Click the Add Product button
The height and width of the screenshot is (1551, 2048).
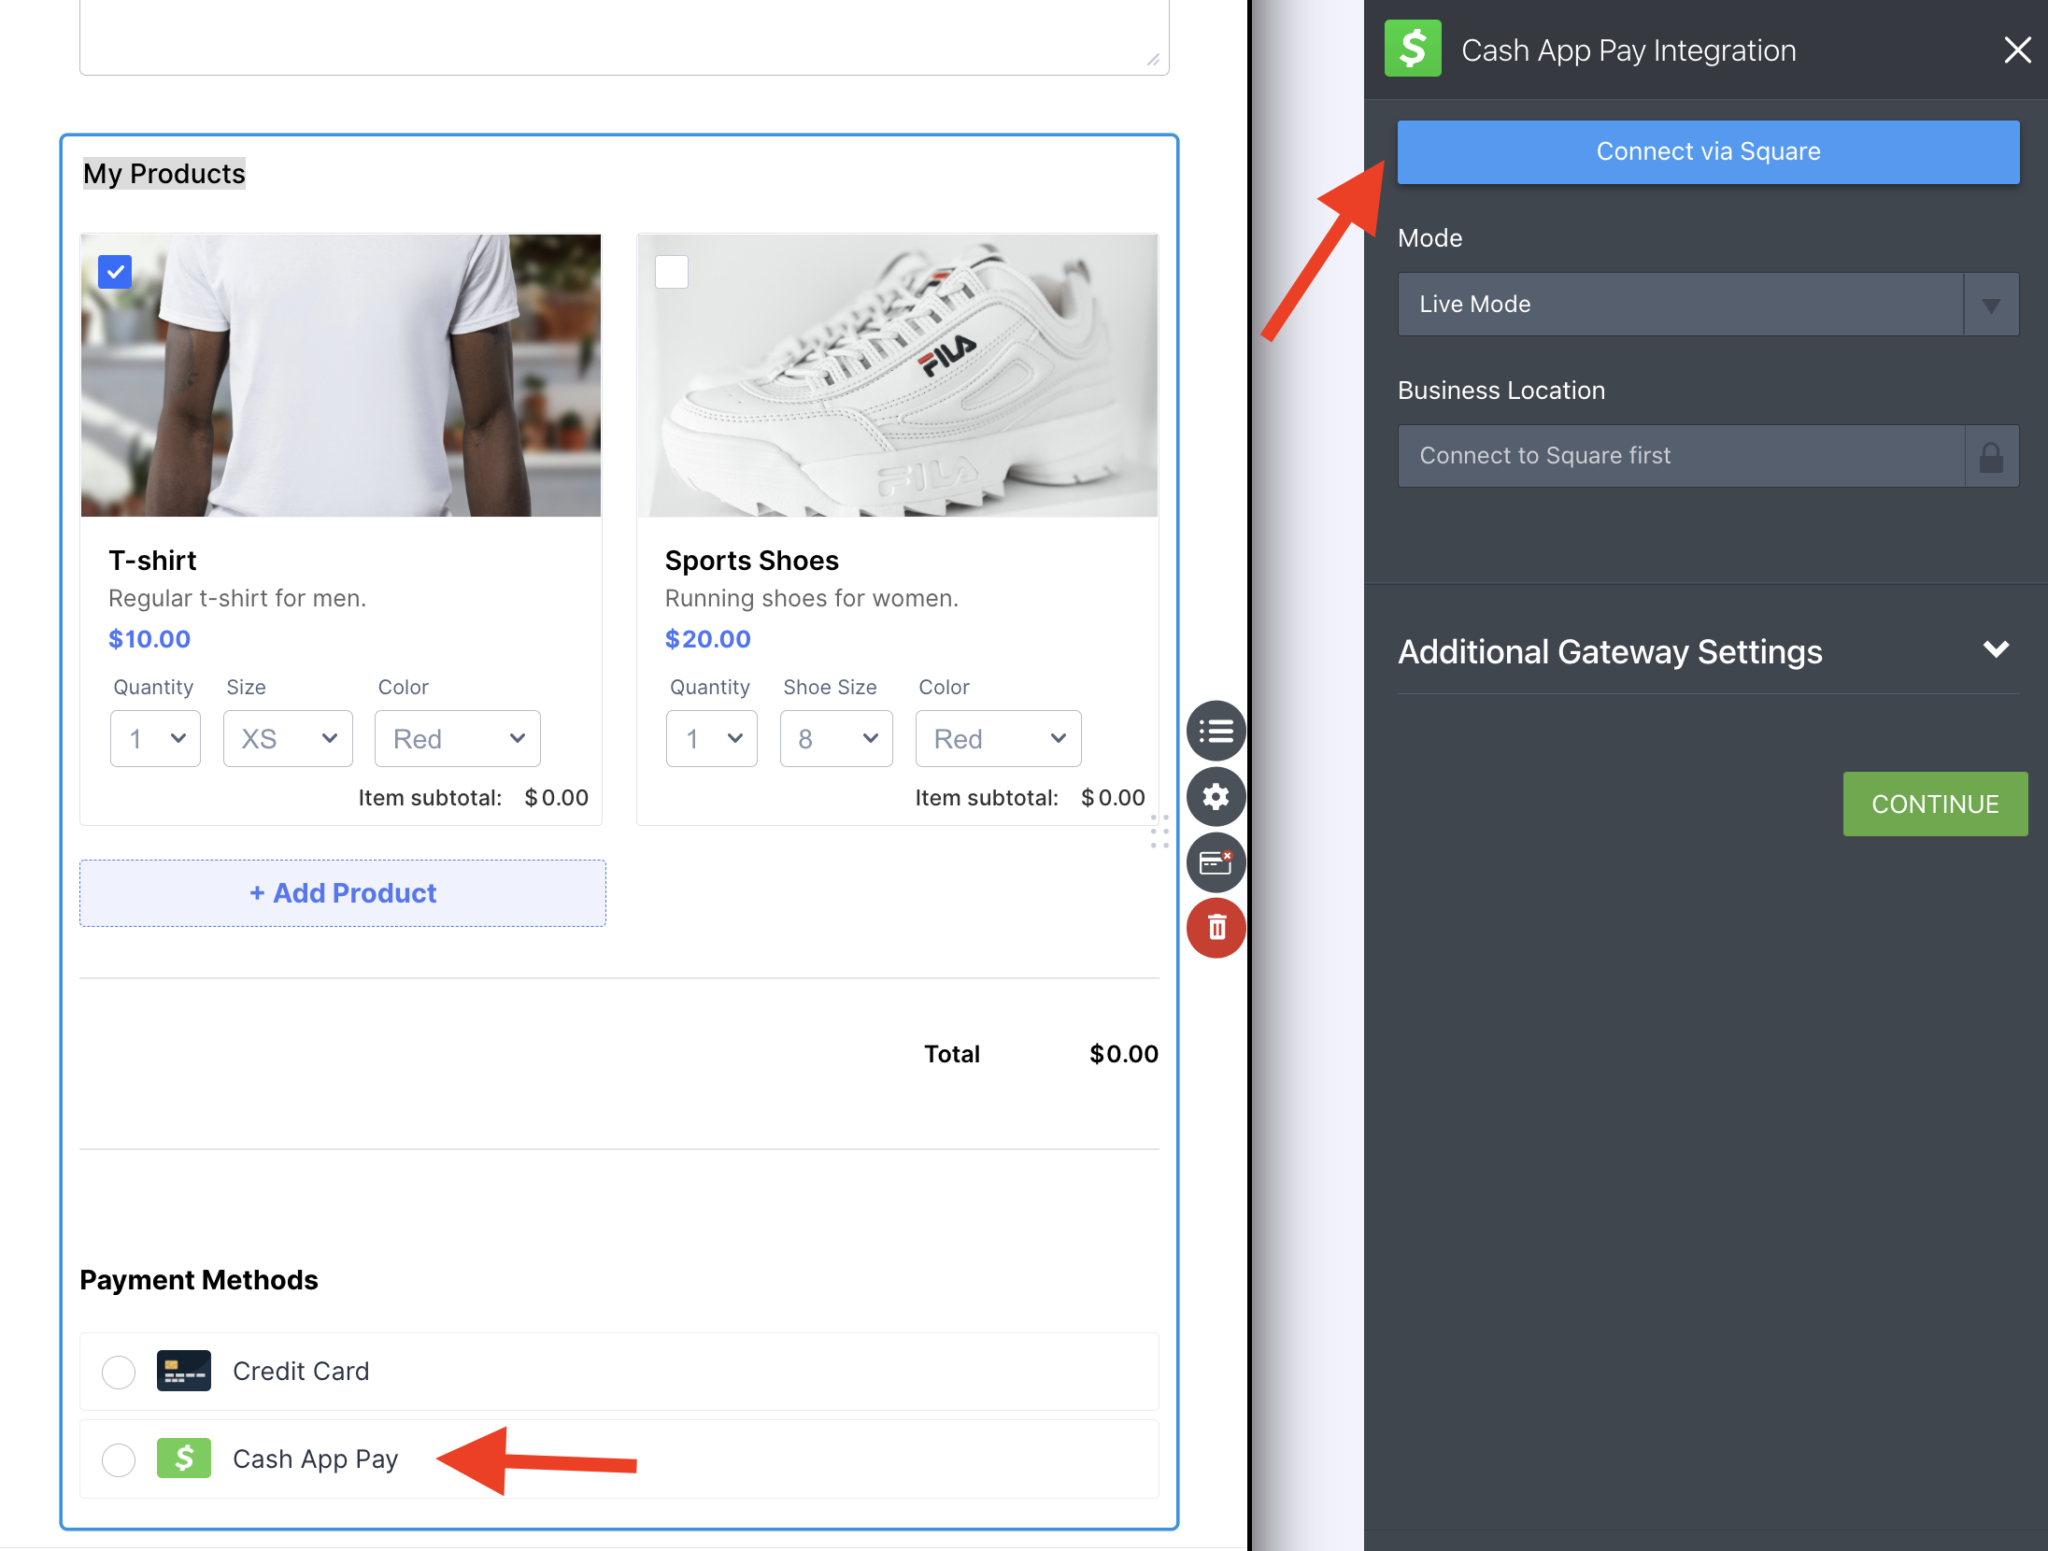[342, 893]
